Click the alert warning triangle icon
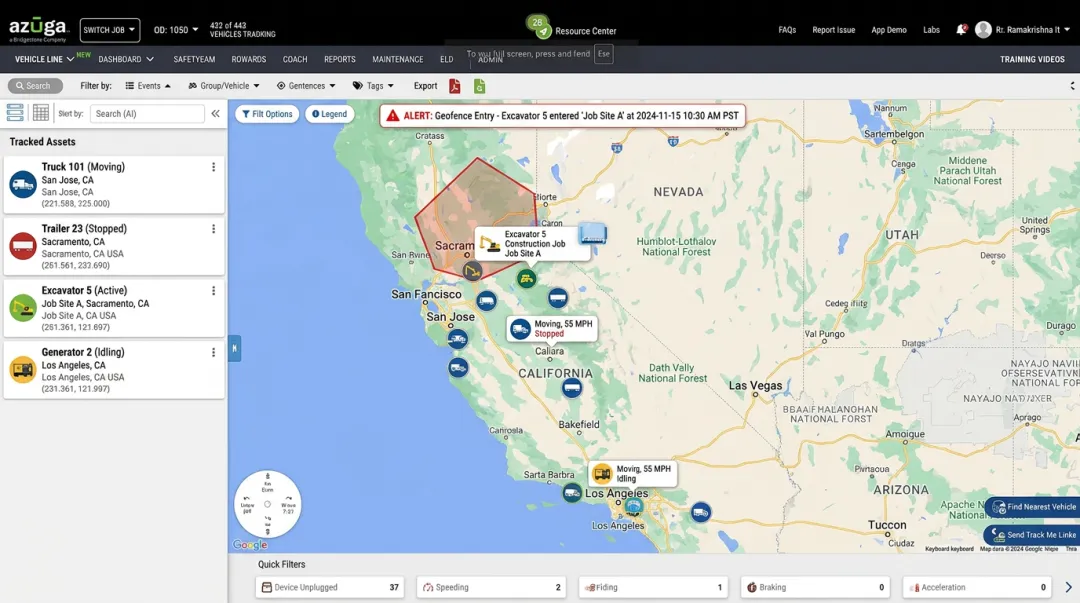 pos(393,116)
